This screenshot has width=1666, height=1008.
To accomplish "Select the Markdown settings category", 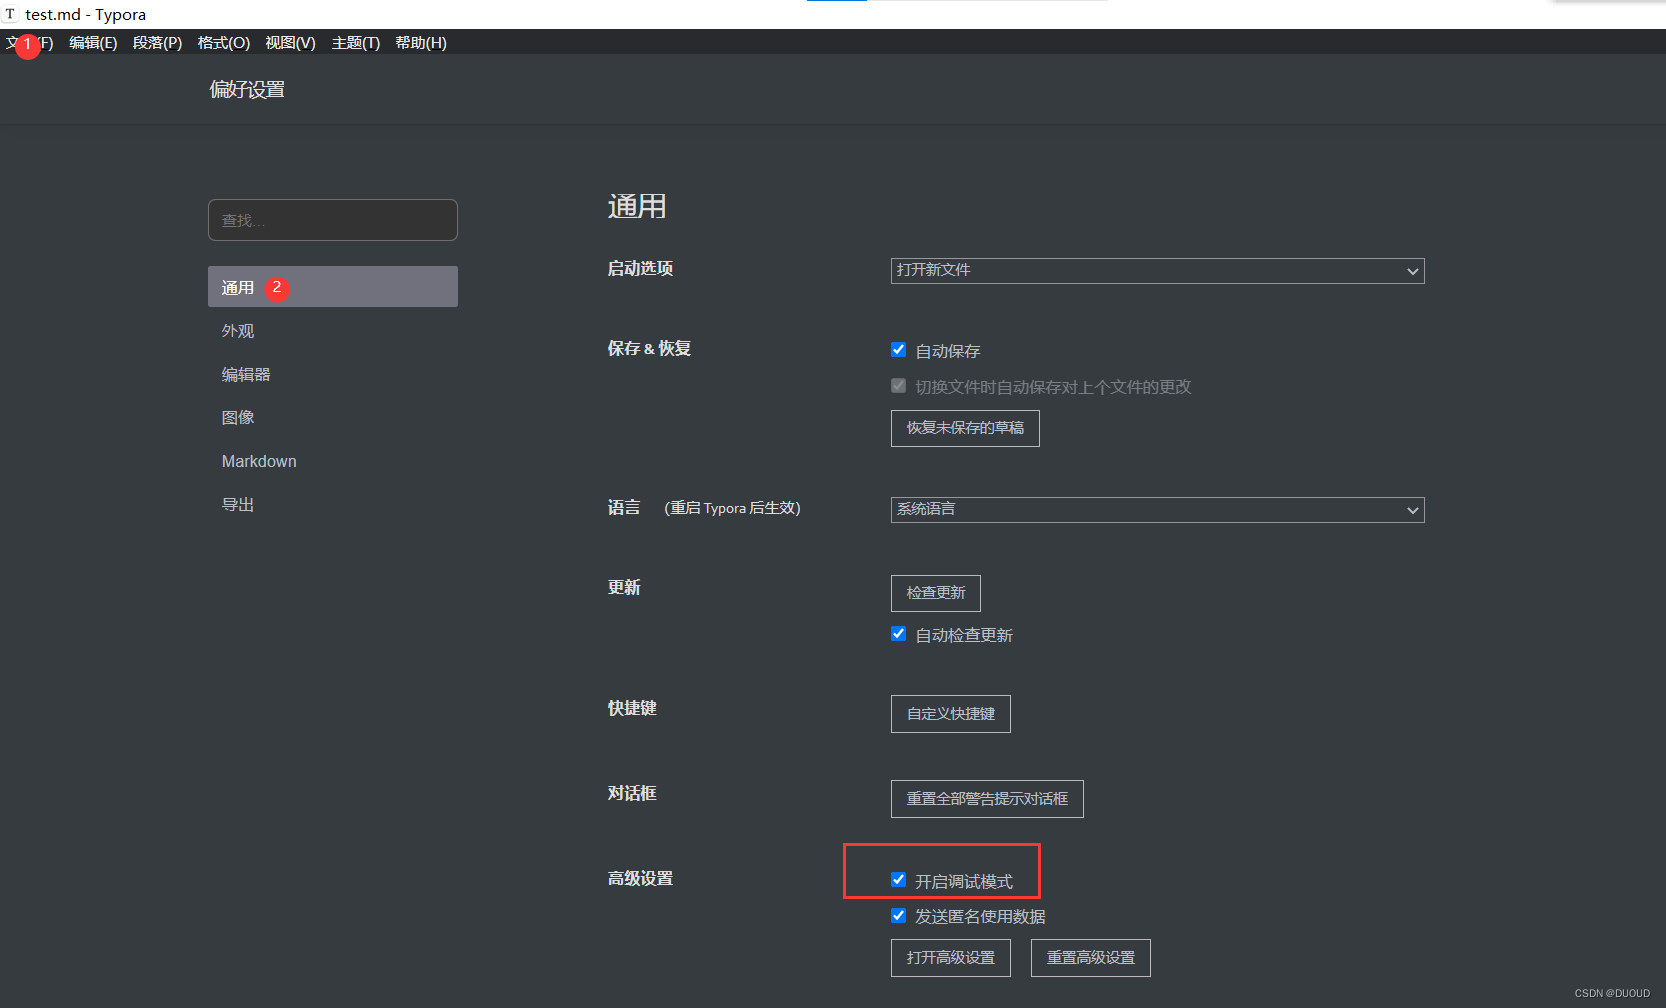I will [333, 461].
